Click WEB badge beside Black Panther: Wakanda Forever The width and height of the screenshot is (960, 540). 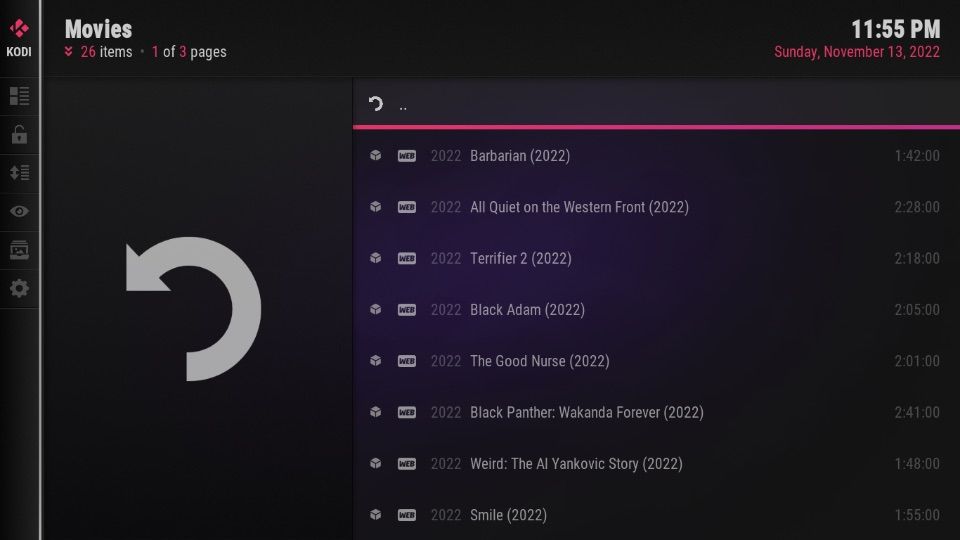coord(407,412)
